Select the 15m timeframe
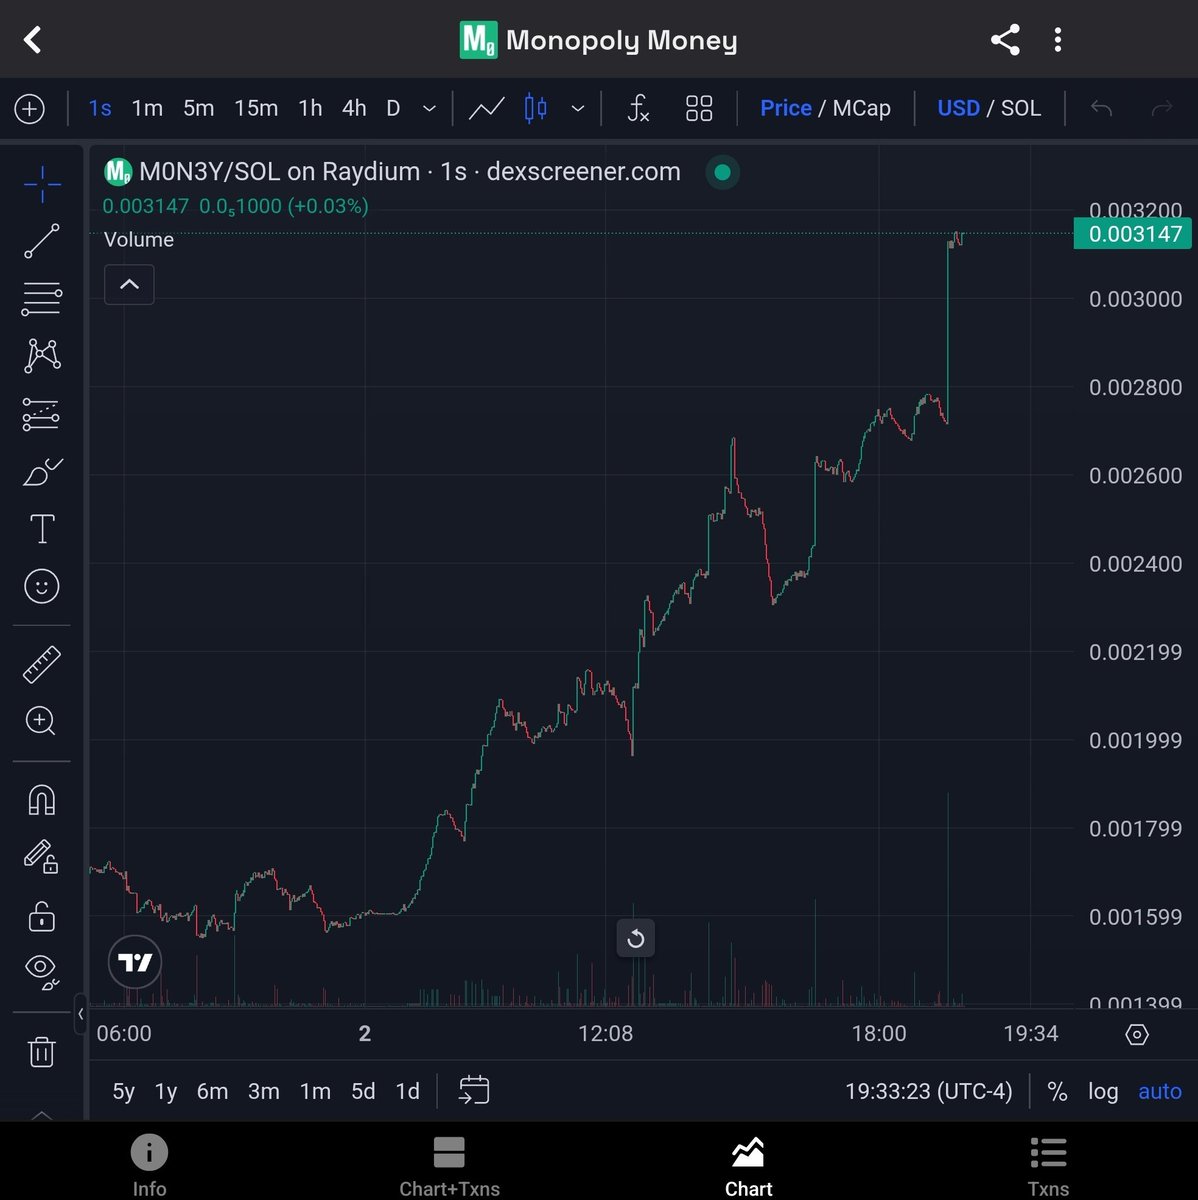1198x1200 pixels. pos(256,108)
